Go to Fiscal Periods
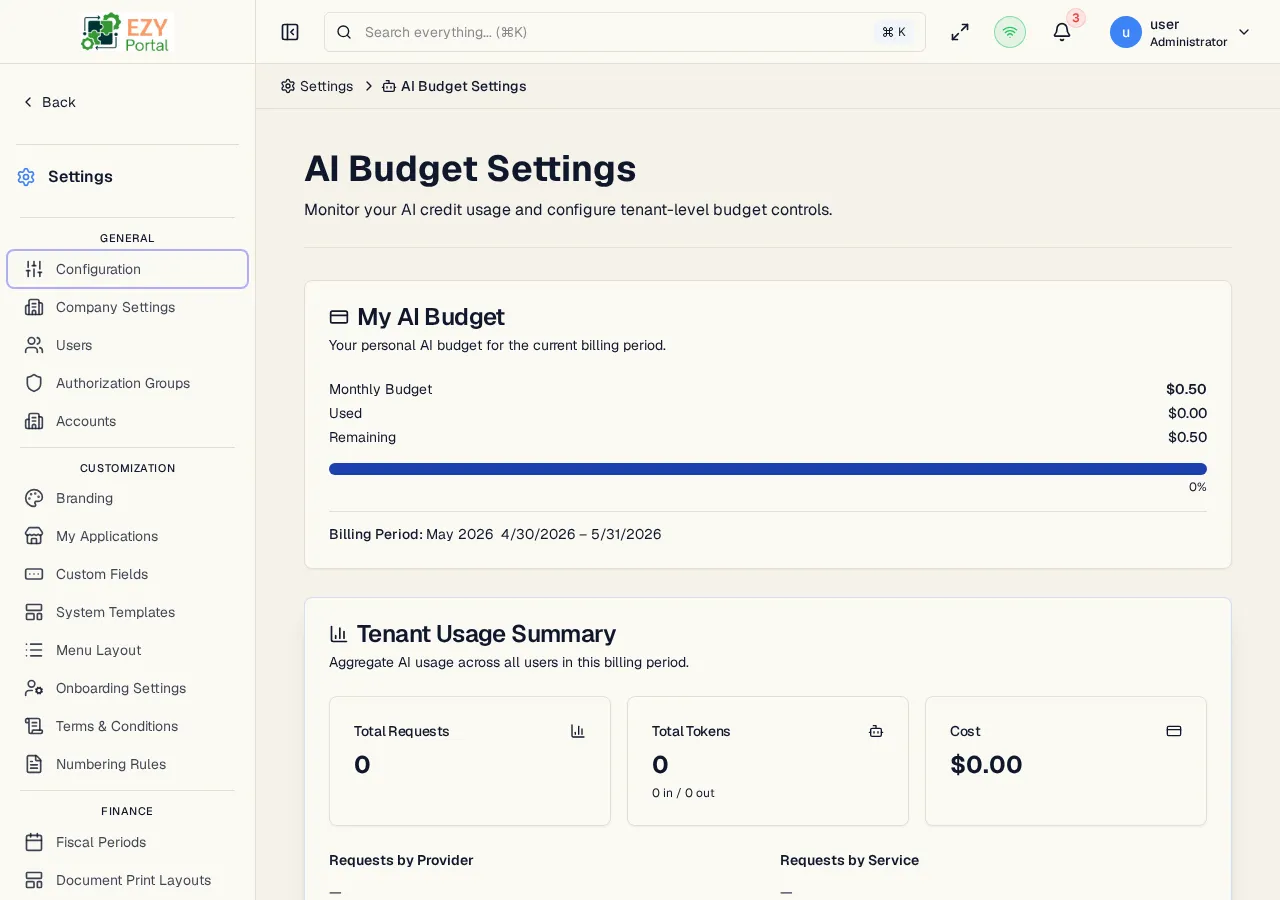 tap(127, 842)
